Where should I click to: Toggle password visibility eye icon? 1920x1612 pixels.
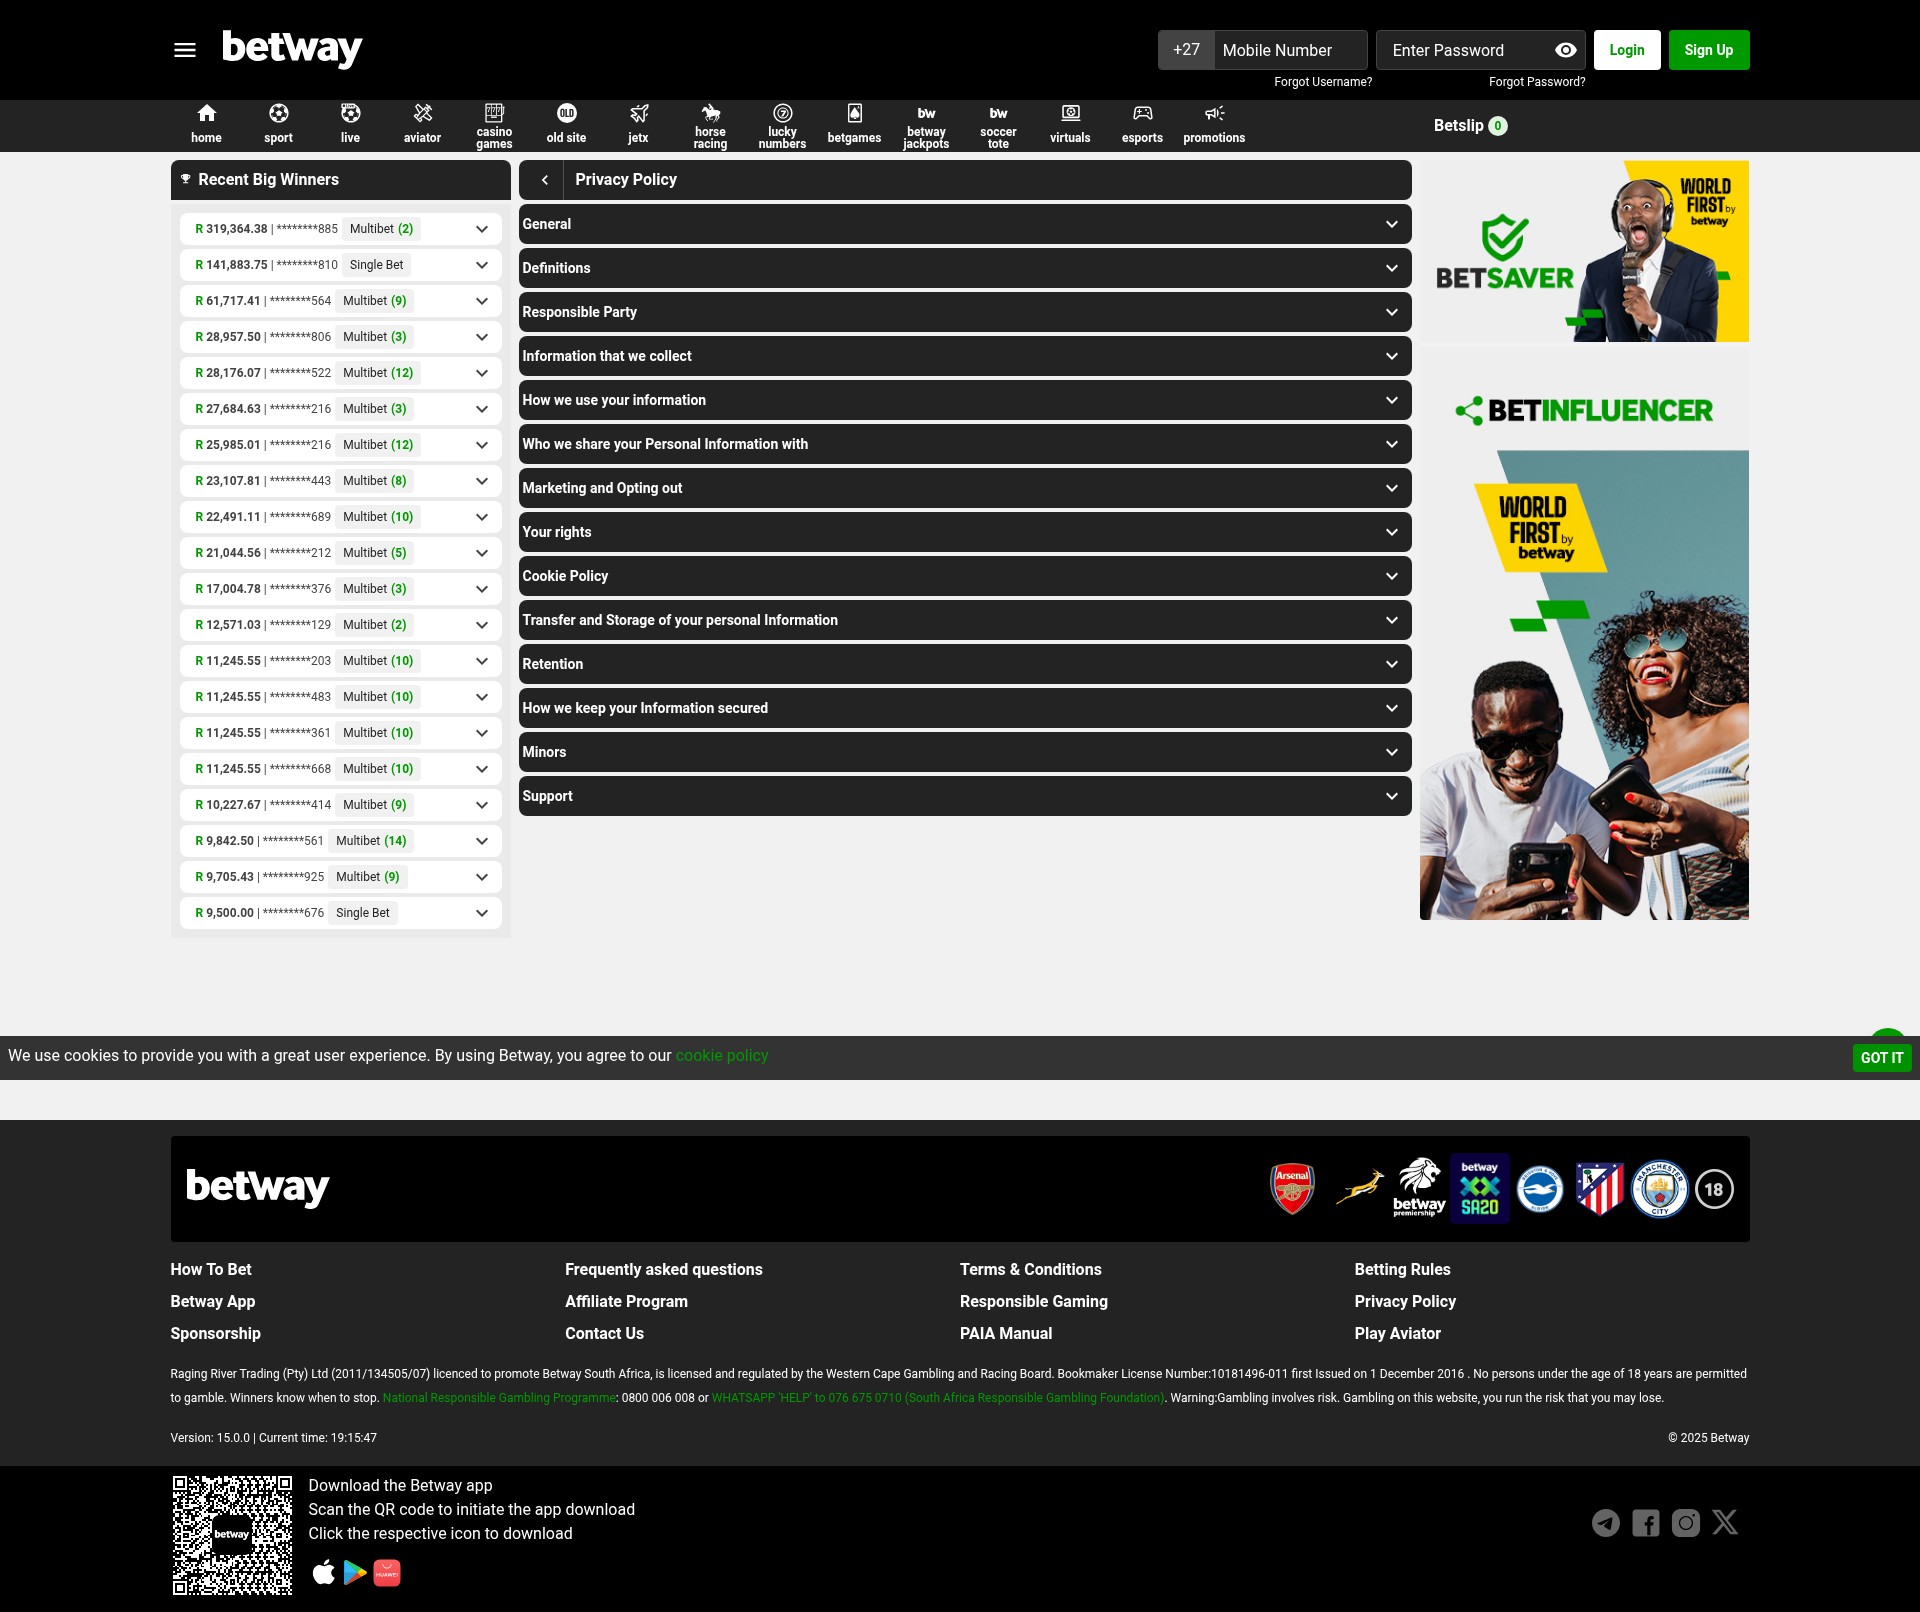point(1566,50)
